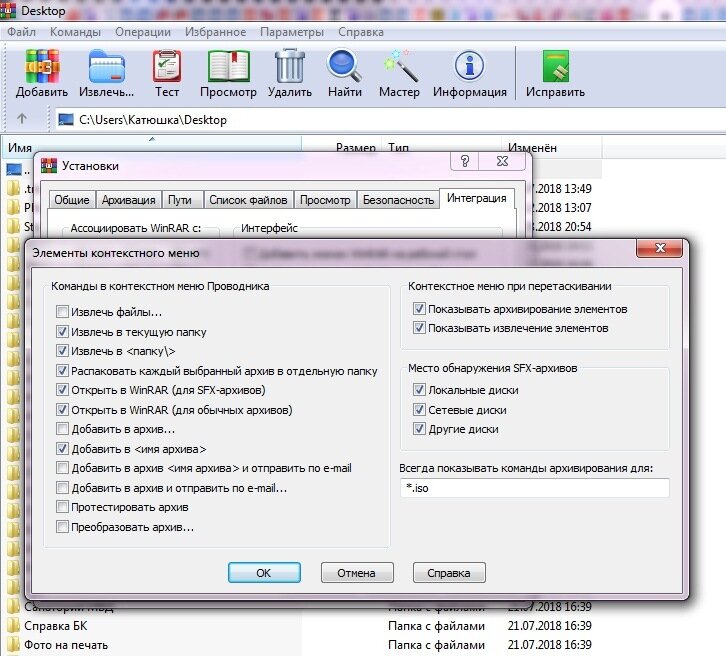This screenshot has height=656, width=726.
Task: Switch to the Общие tab
Action: tap(72, 200)
